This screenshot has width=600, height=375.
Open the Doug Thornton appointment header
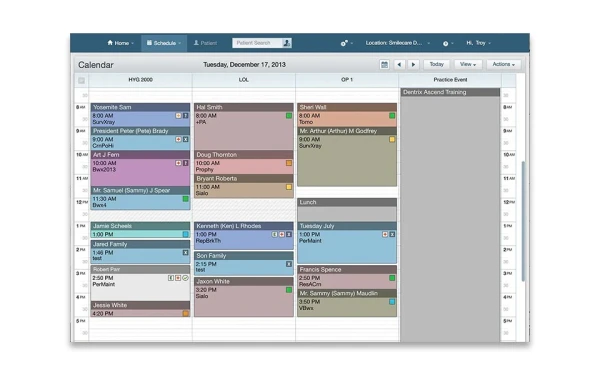click(244, 155)
